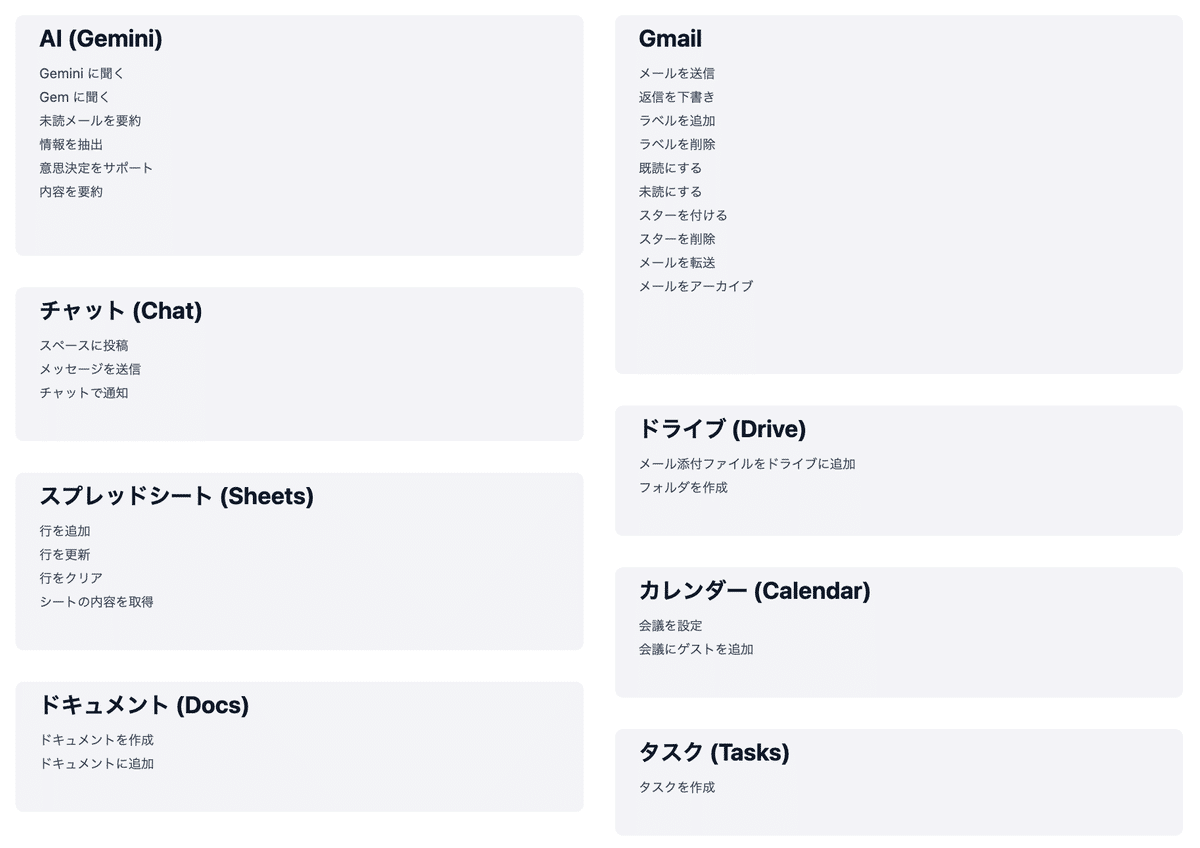The image size is (1200, 848).
Task: Click 'メール添付ファイルをドライブに追加' action
Action: click(x=747, y=464)
